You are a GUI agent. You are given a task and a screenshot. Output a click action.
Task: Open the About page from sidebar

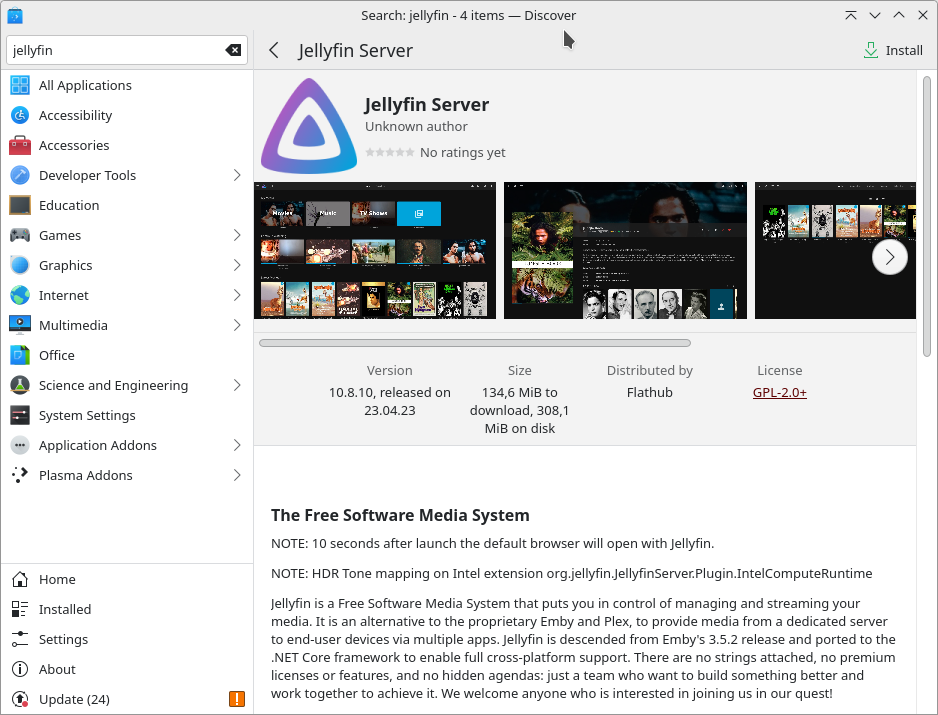tap(19, 669)
